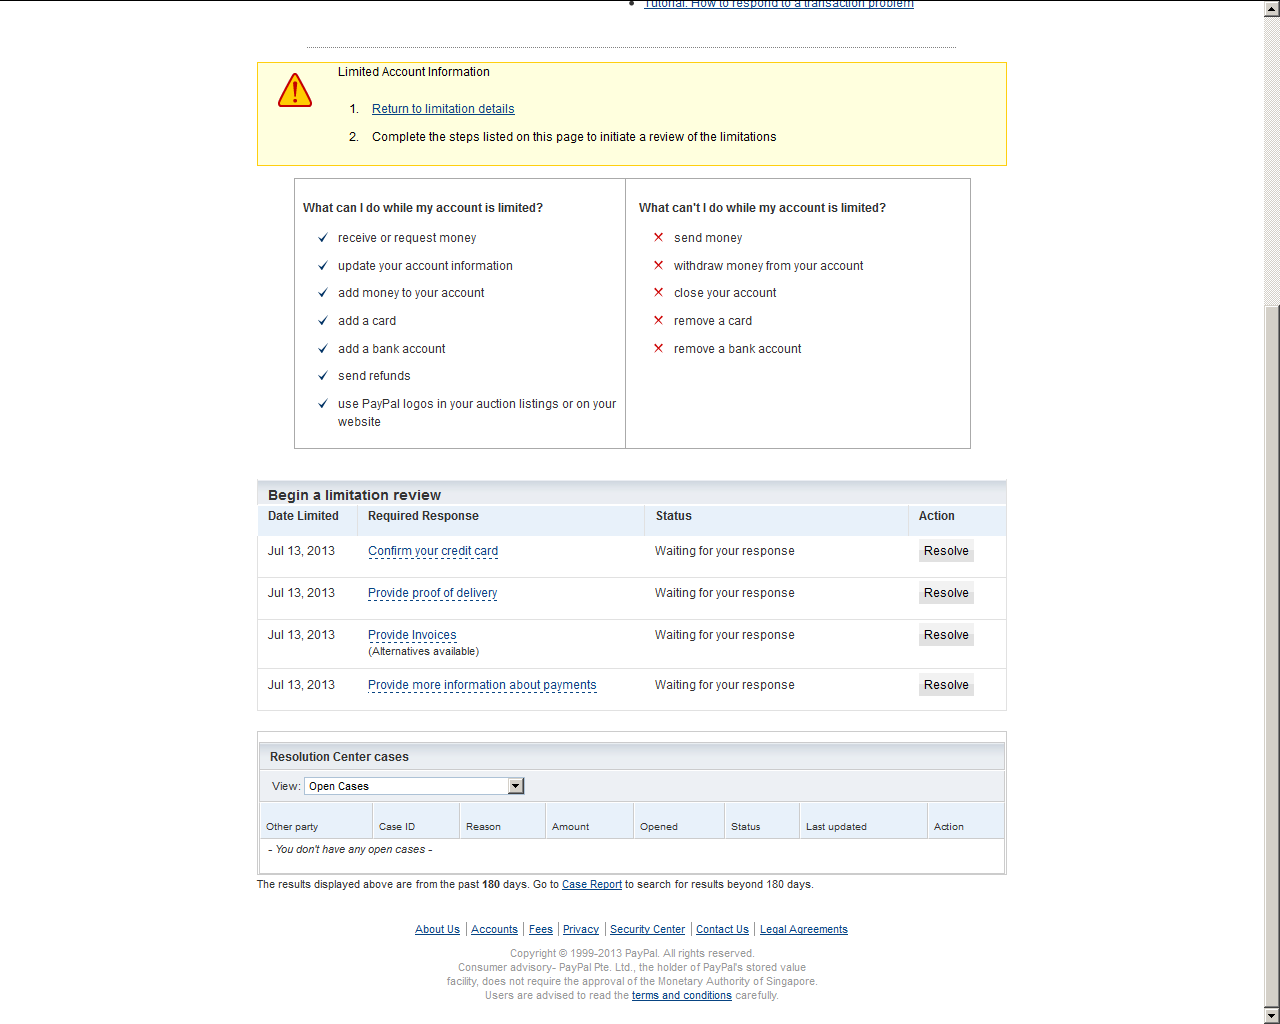Click checkmark beside 'add a card'
Screen dimensions: 1280x1024
point(323,321)
